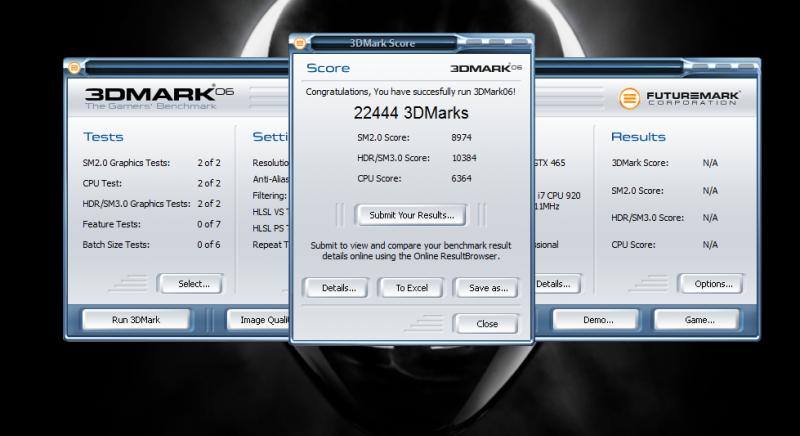Open Options... under Results

click(x=712, y=284)
